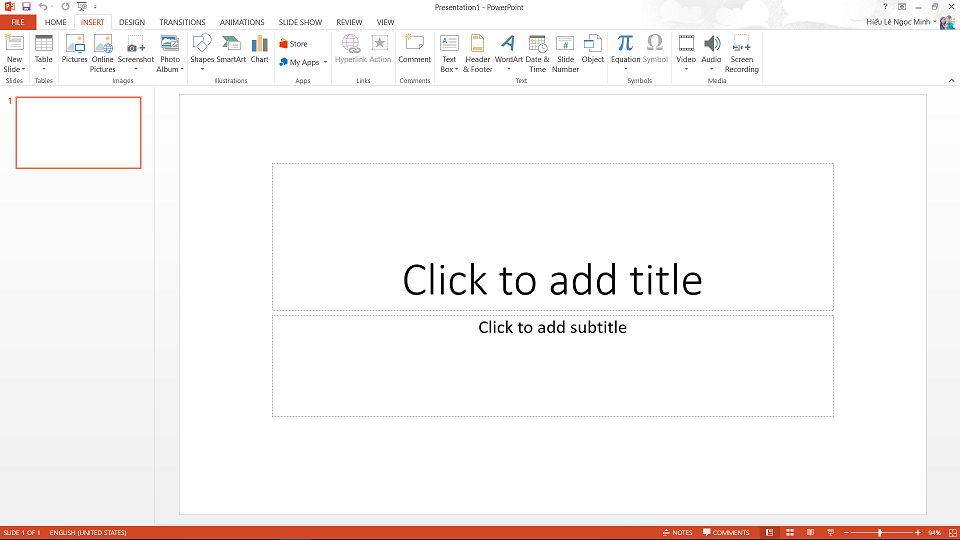960x540 pixels.
Task: Switch to Normal view in status bar
Action: pos(770,533)
